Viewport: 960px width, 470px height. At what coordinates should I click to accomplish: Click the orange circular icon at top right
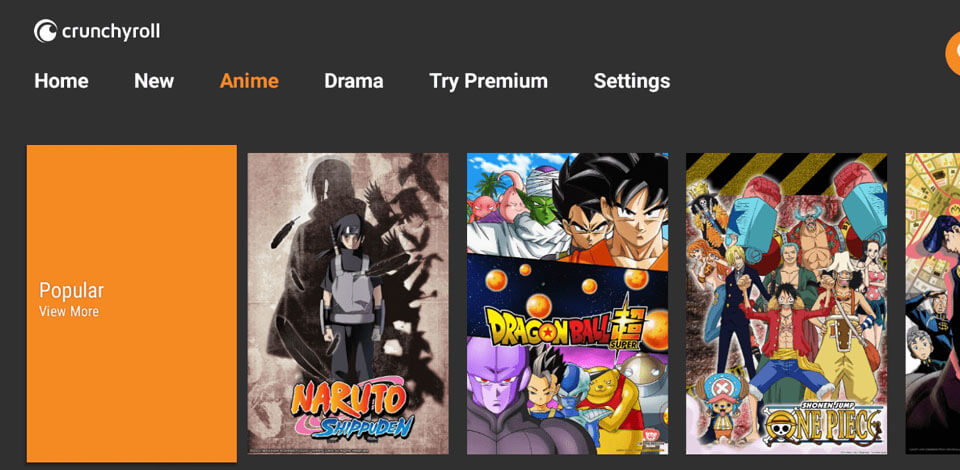(x=953, y=54)
